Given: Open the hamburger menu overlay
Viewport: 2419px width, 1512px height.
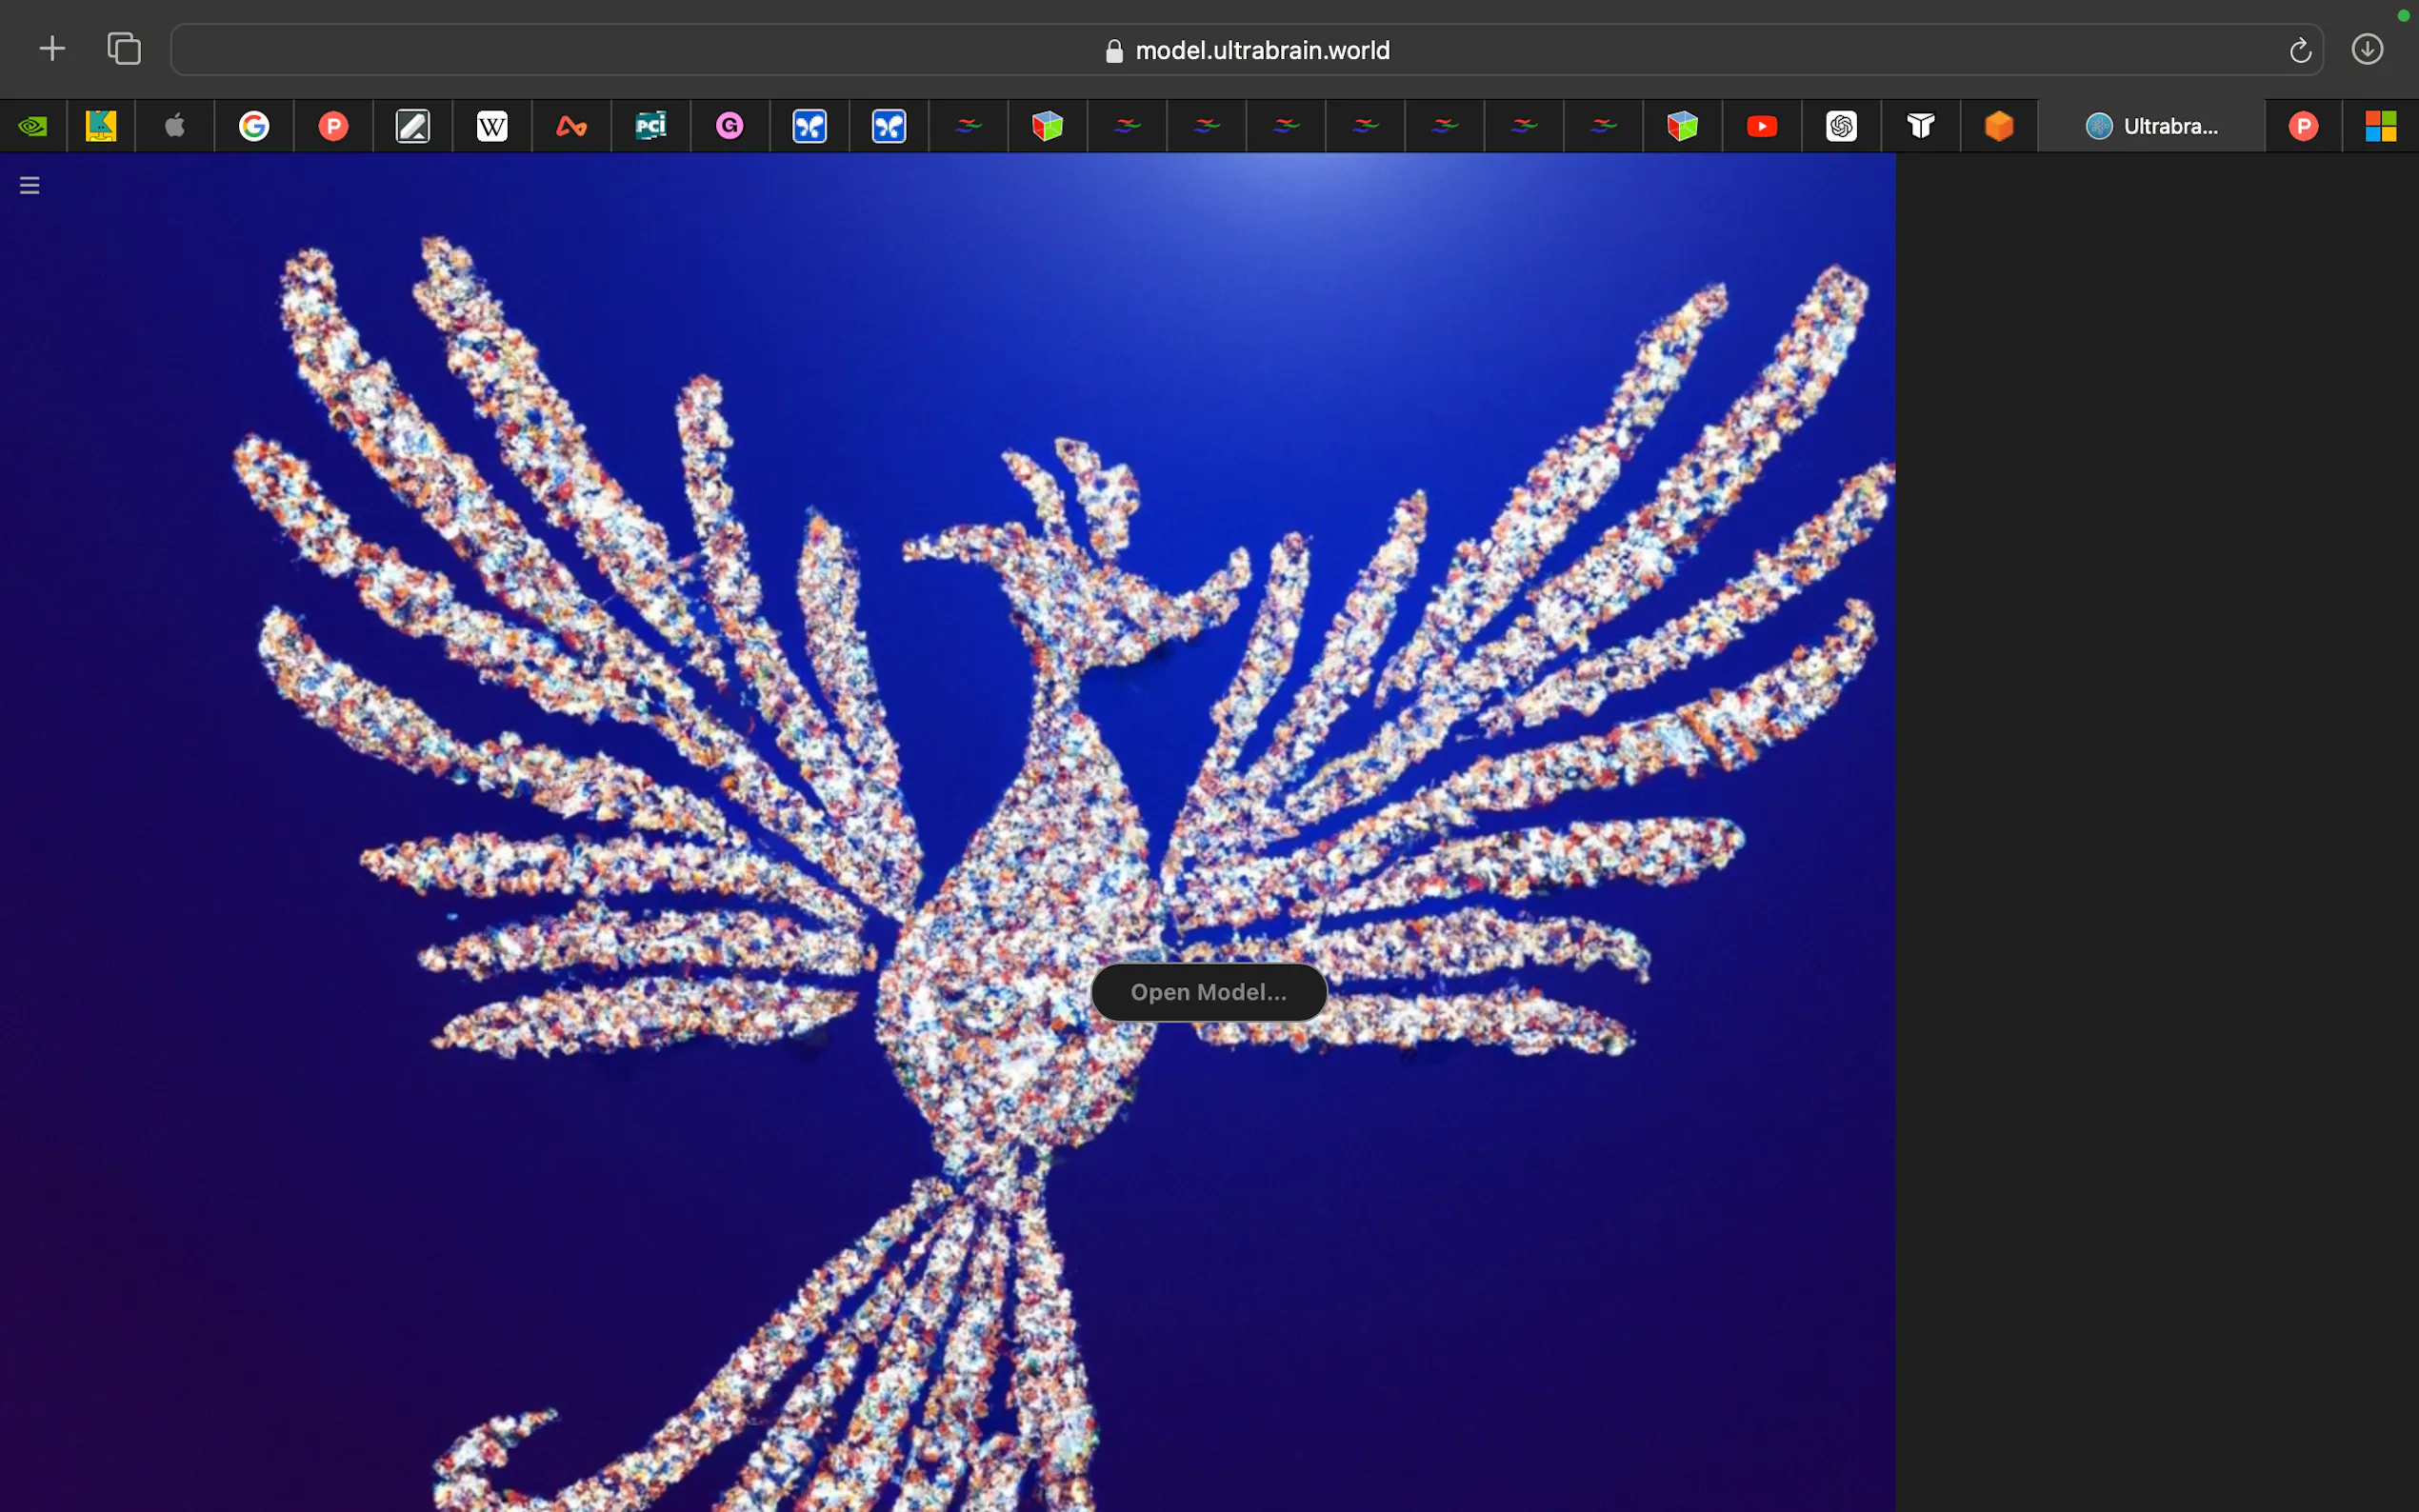Looking at the screenshot, I should click(x=29, y=185).
